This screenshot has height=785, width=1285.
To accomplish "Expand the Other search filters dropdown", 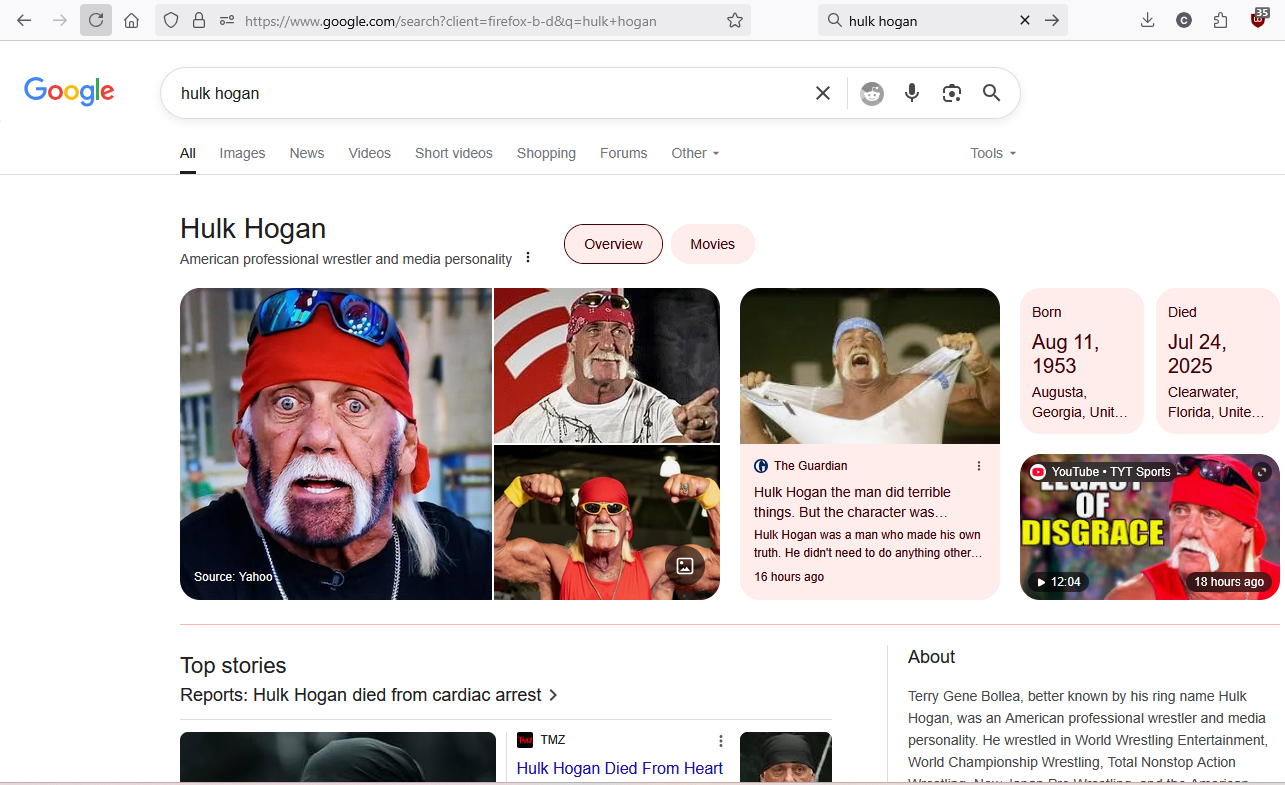I will 695,153.
